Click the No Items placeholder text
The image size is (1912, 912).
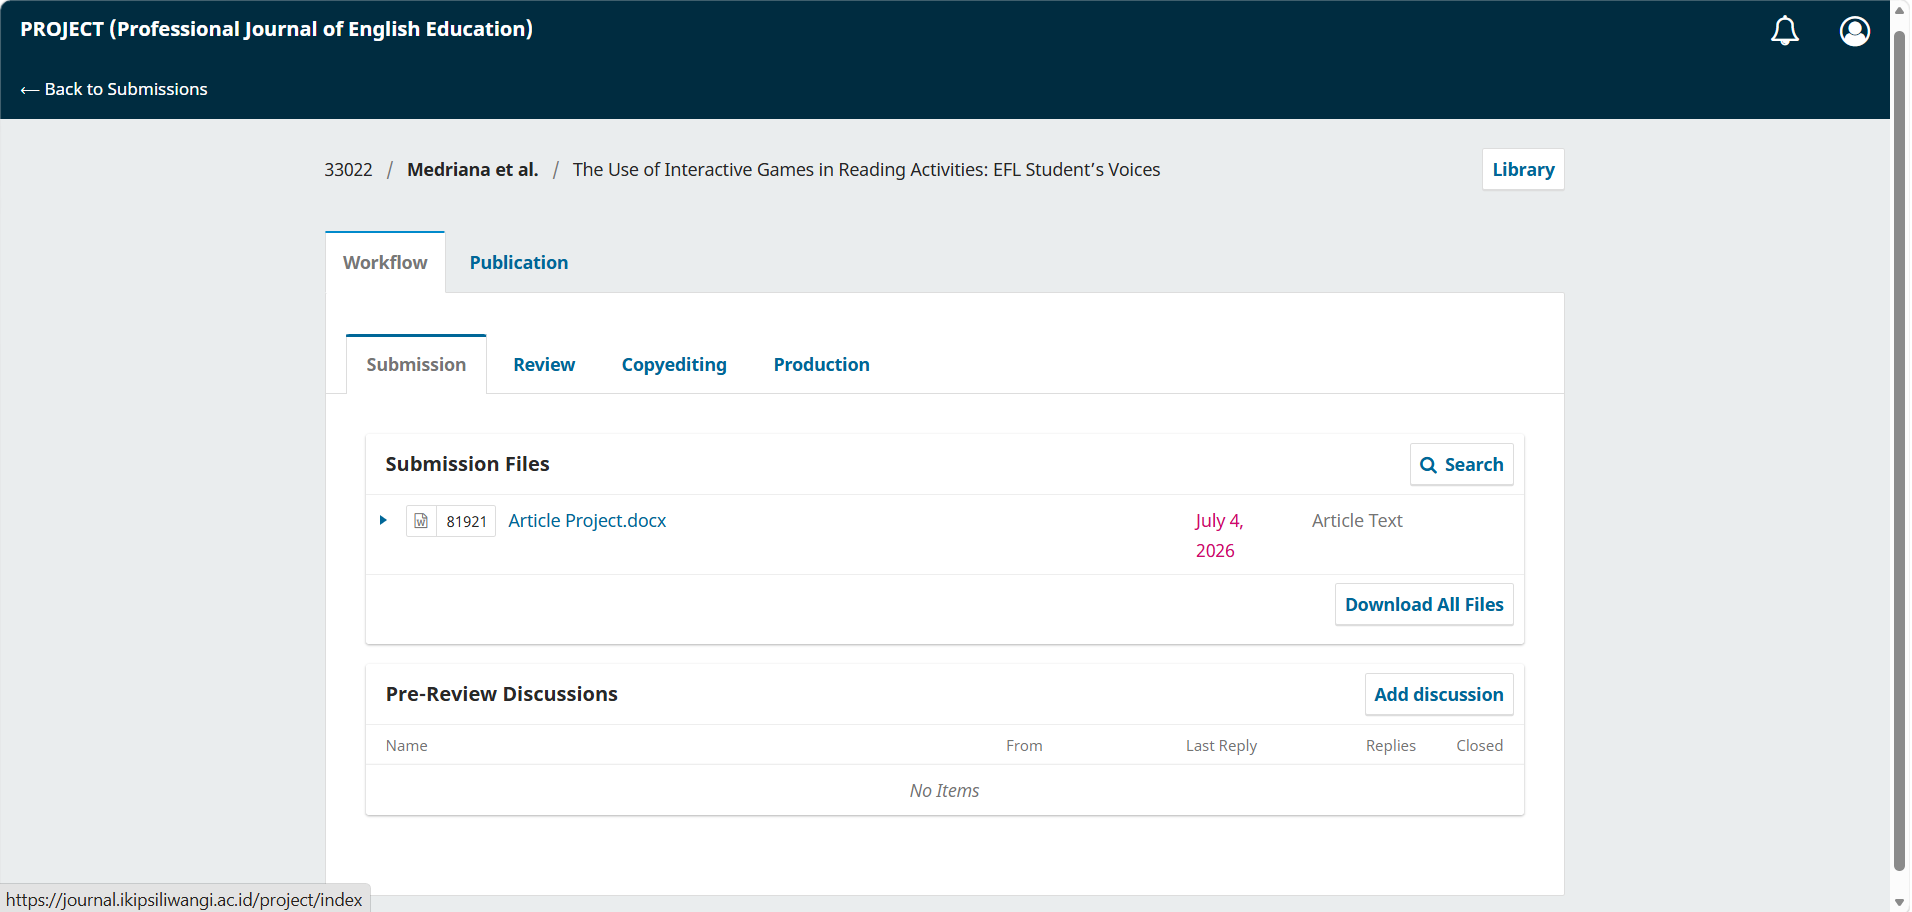[944, 790]
